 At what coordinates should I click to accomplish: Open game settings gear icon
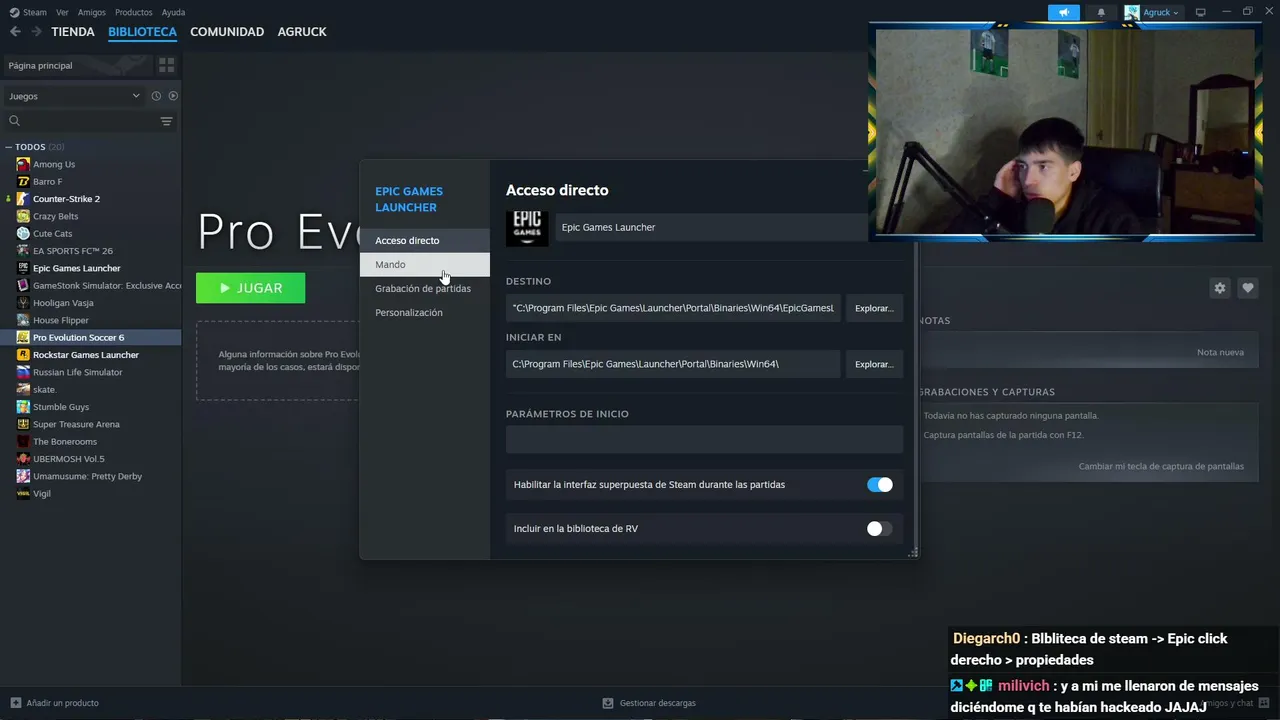[x=1220, y=288]
